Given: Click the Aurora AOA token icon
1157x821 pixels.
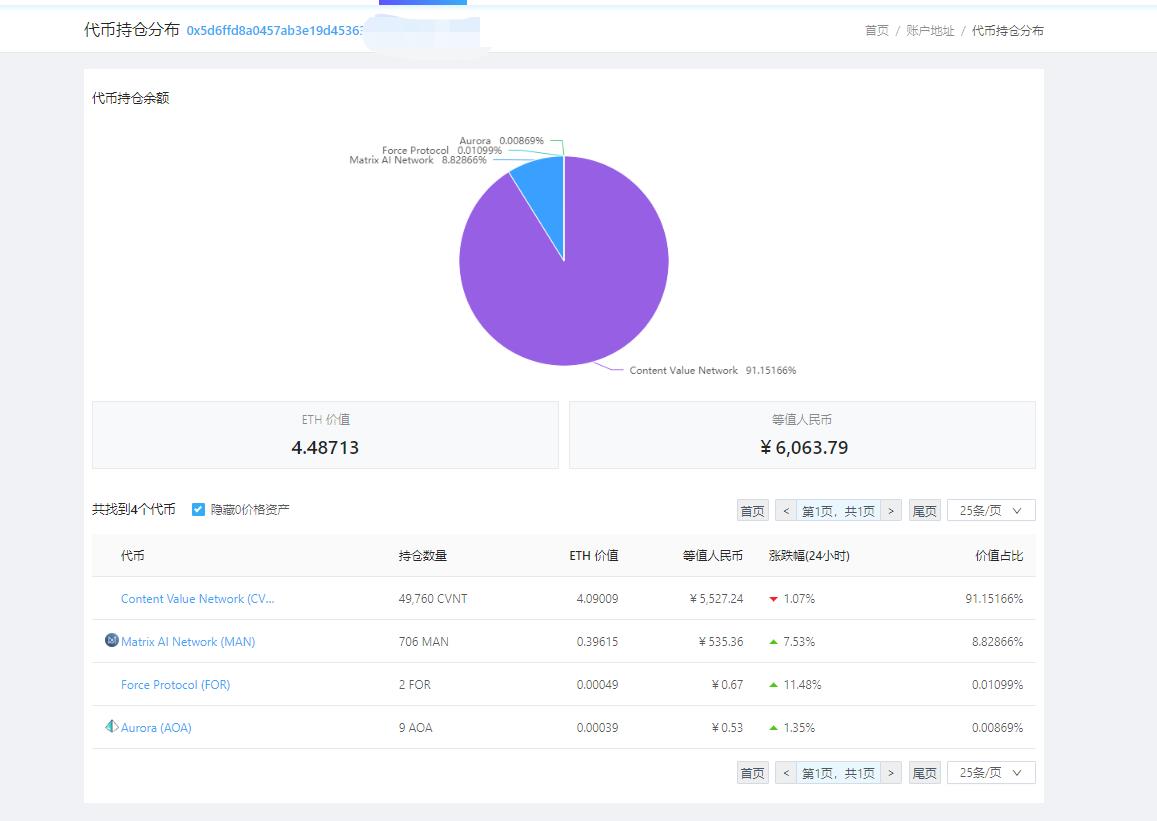Looking at the screenshot, I should (x=111, y=727).
